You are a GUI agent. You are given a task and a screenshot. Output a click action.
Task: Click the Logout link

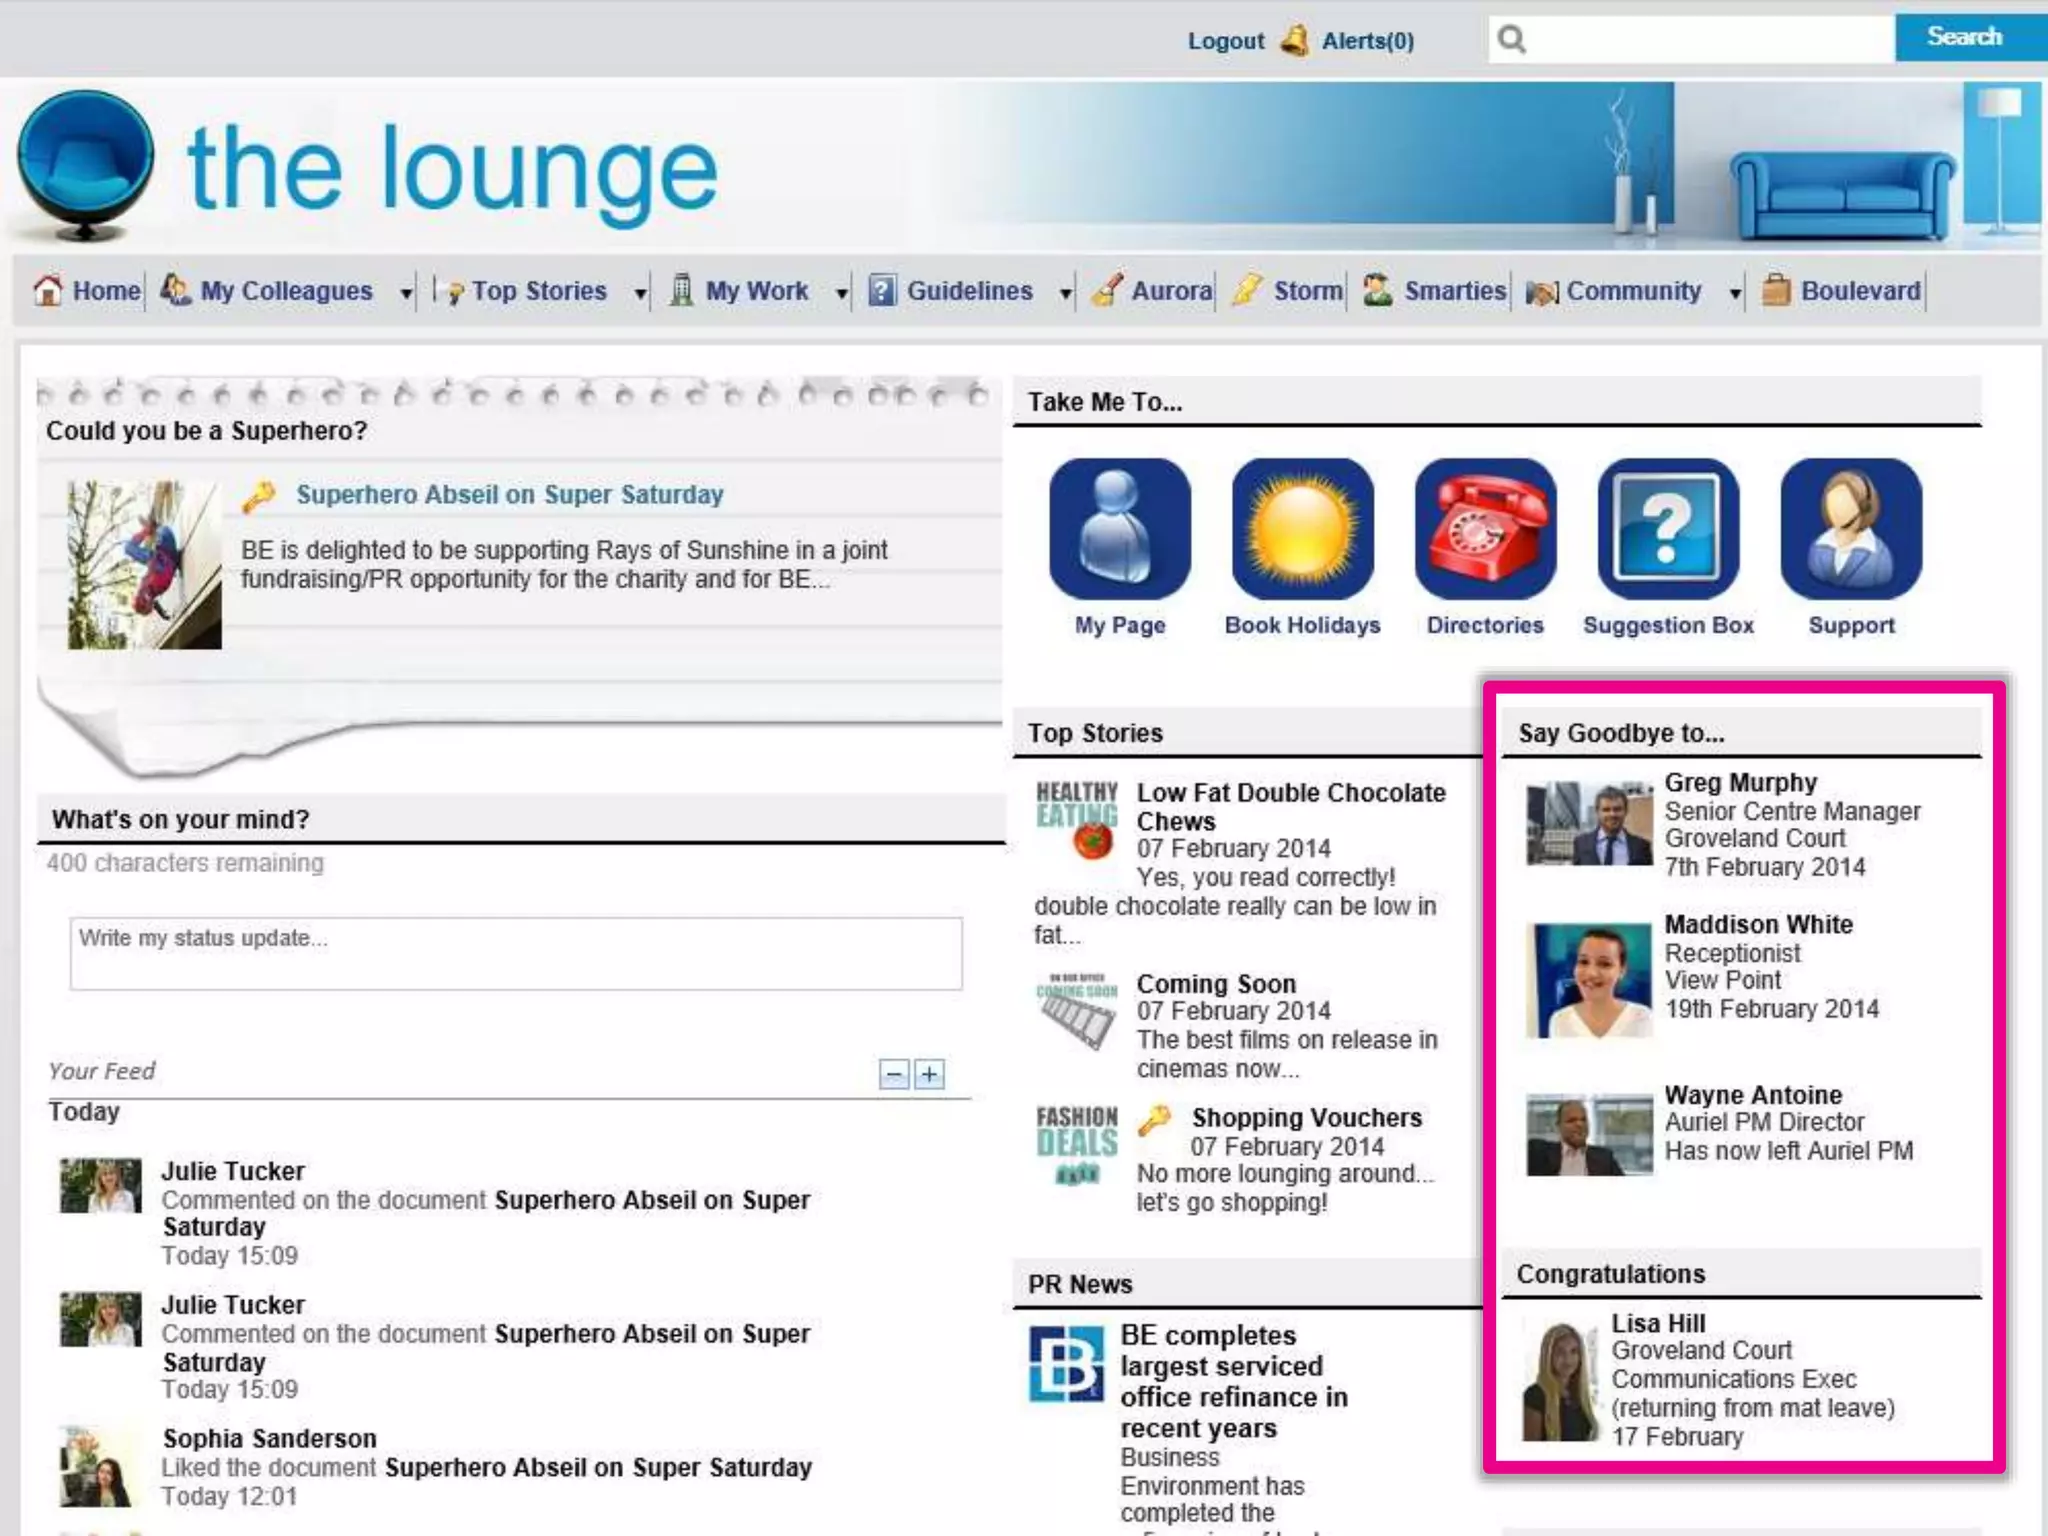tap(1226, 41)
